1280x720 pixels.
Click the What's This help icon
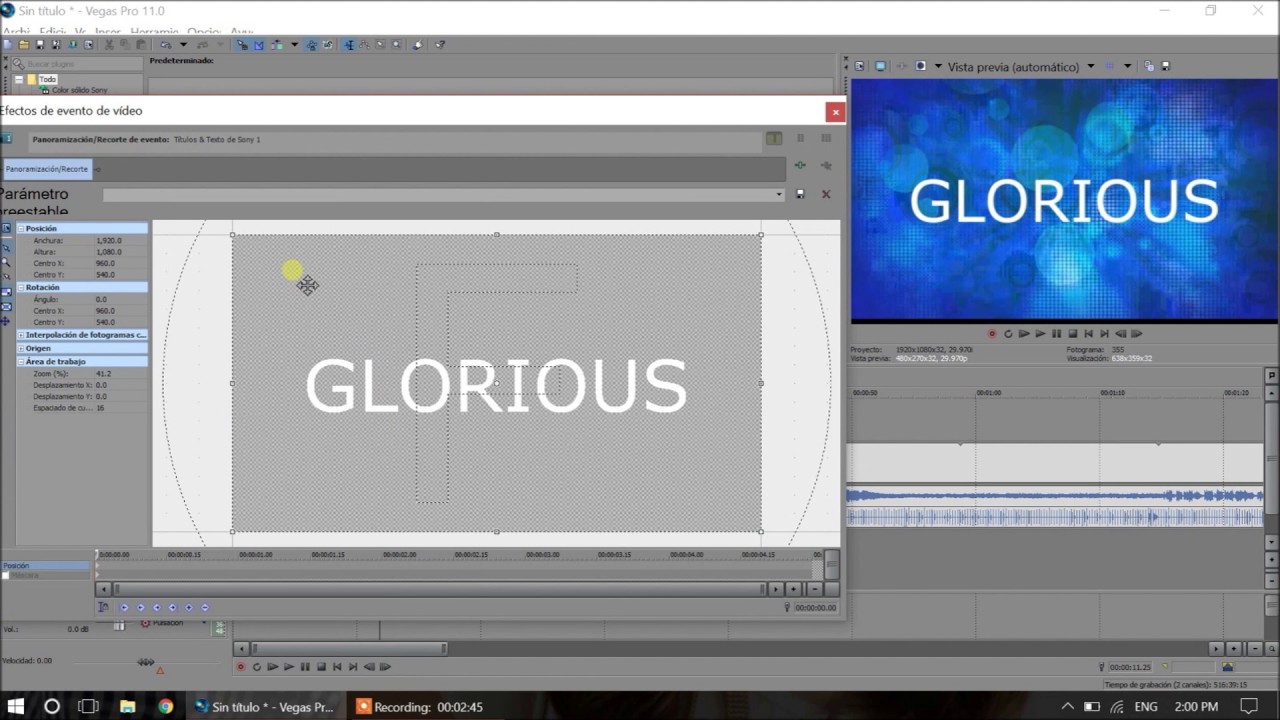click(440, 45)
